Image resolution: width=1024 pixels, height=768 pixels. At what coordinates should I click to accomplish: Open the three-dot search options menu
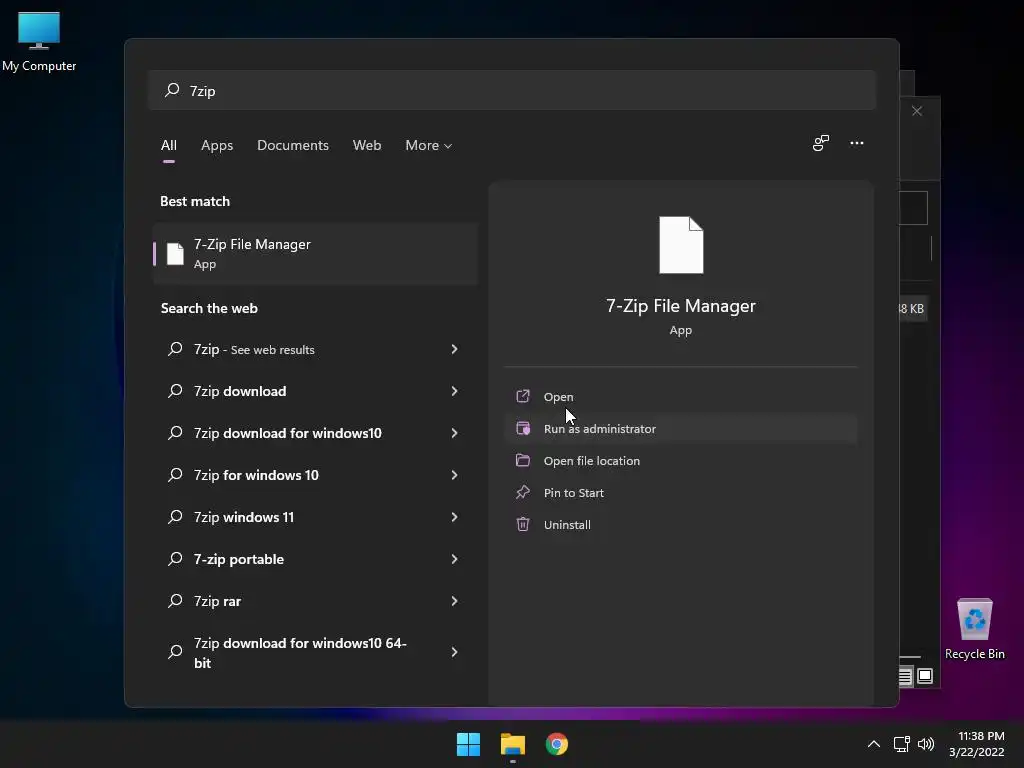857,143
